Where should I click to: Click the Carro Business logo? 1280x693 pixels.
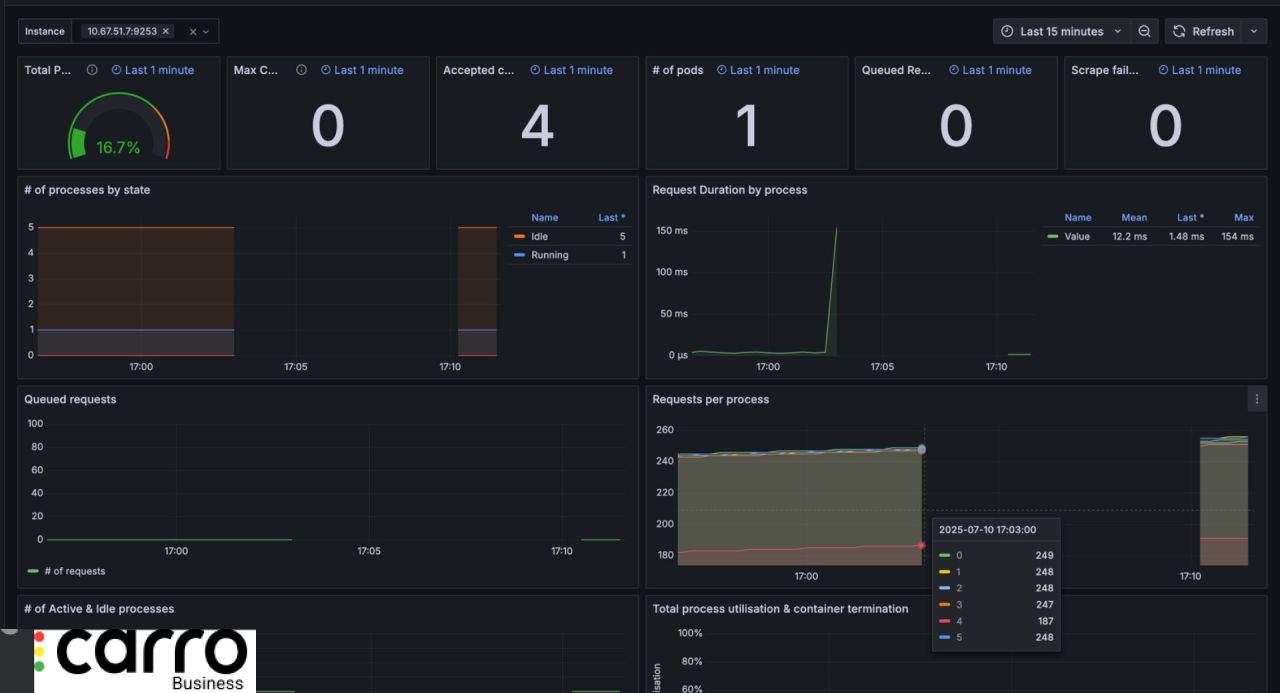point(145,660)
